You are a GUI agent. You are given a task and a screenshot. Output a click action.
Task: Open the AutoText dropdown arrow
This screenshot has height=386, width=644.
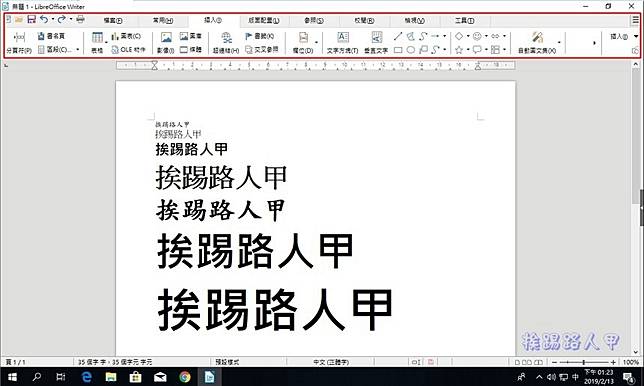tap(559, 42)
